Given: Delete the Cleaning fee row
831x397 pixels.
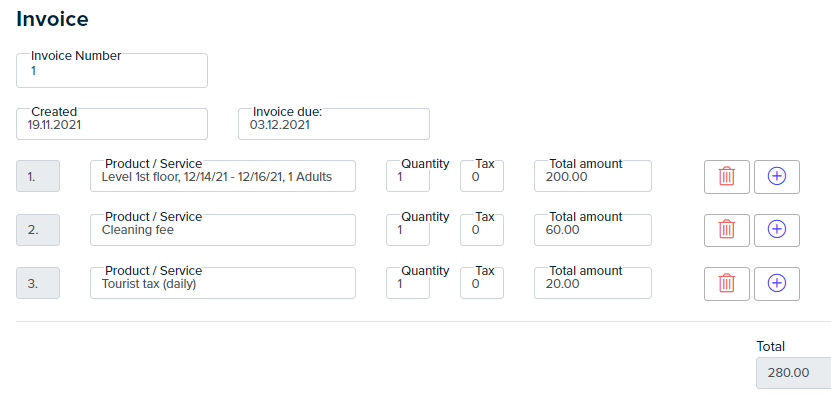Looking at the screenshot, I should point(727,230).
